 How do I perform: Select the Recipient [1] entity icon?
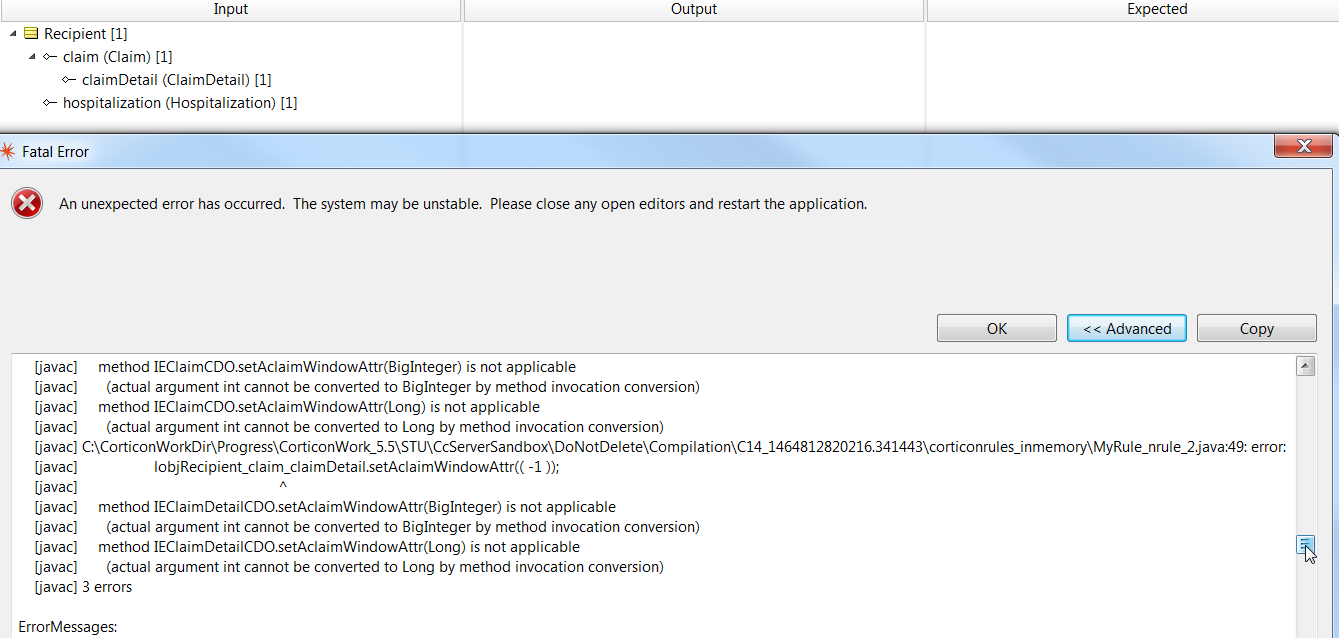coord(31,34)
